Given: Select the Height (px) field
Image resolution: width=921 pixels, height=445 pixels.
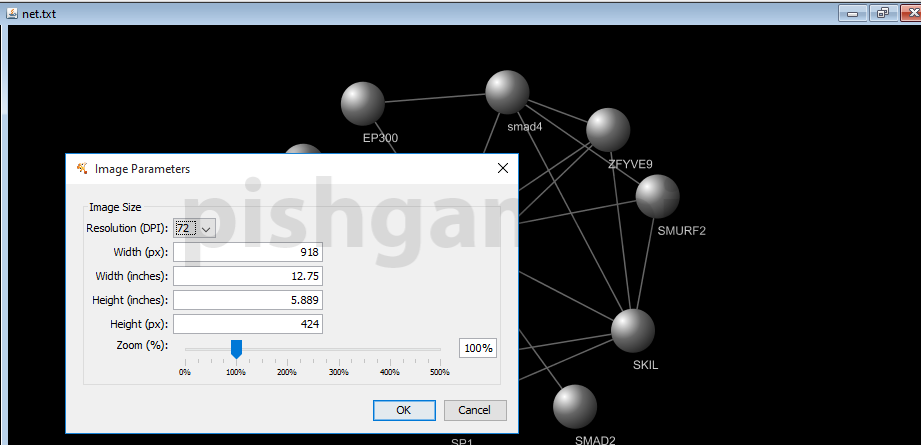Looking at the screenshot, I should click(248, 324).
